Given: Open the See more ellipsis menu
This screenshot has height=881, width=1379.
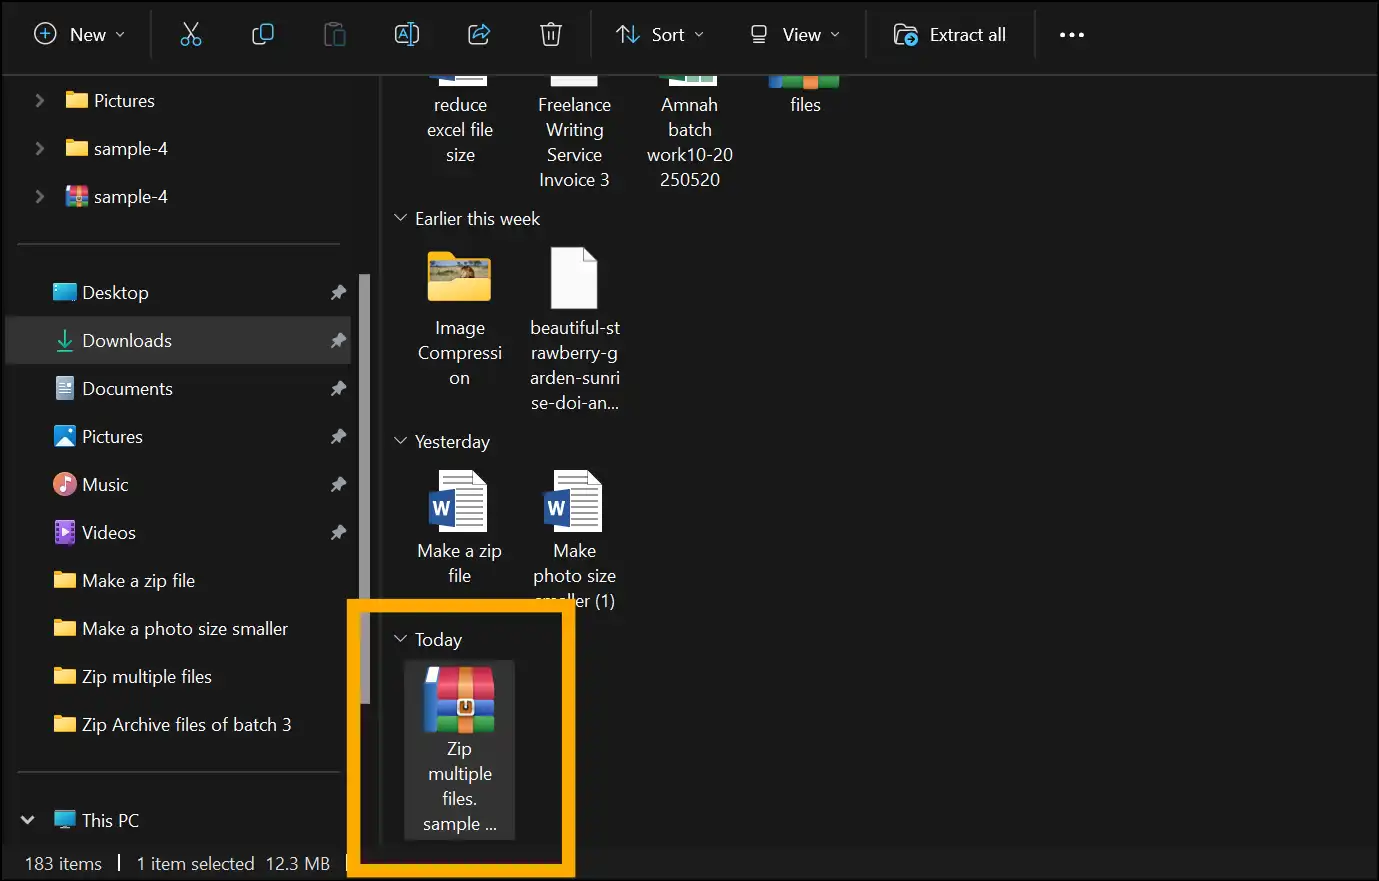Looking at the screenshot, I should coord(1072,35).
